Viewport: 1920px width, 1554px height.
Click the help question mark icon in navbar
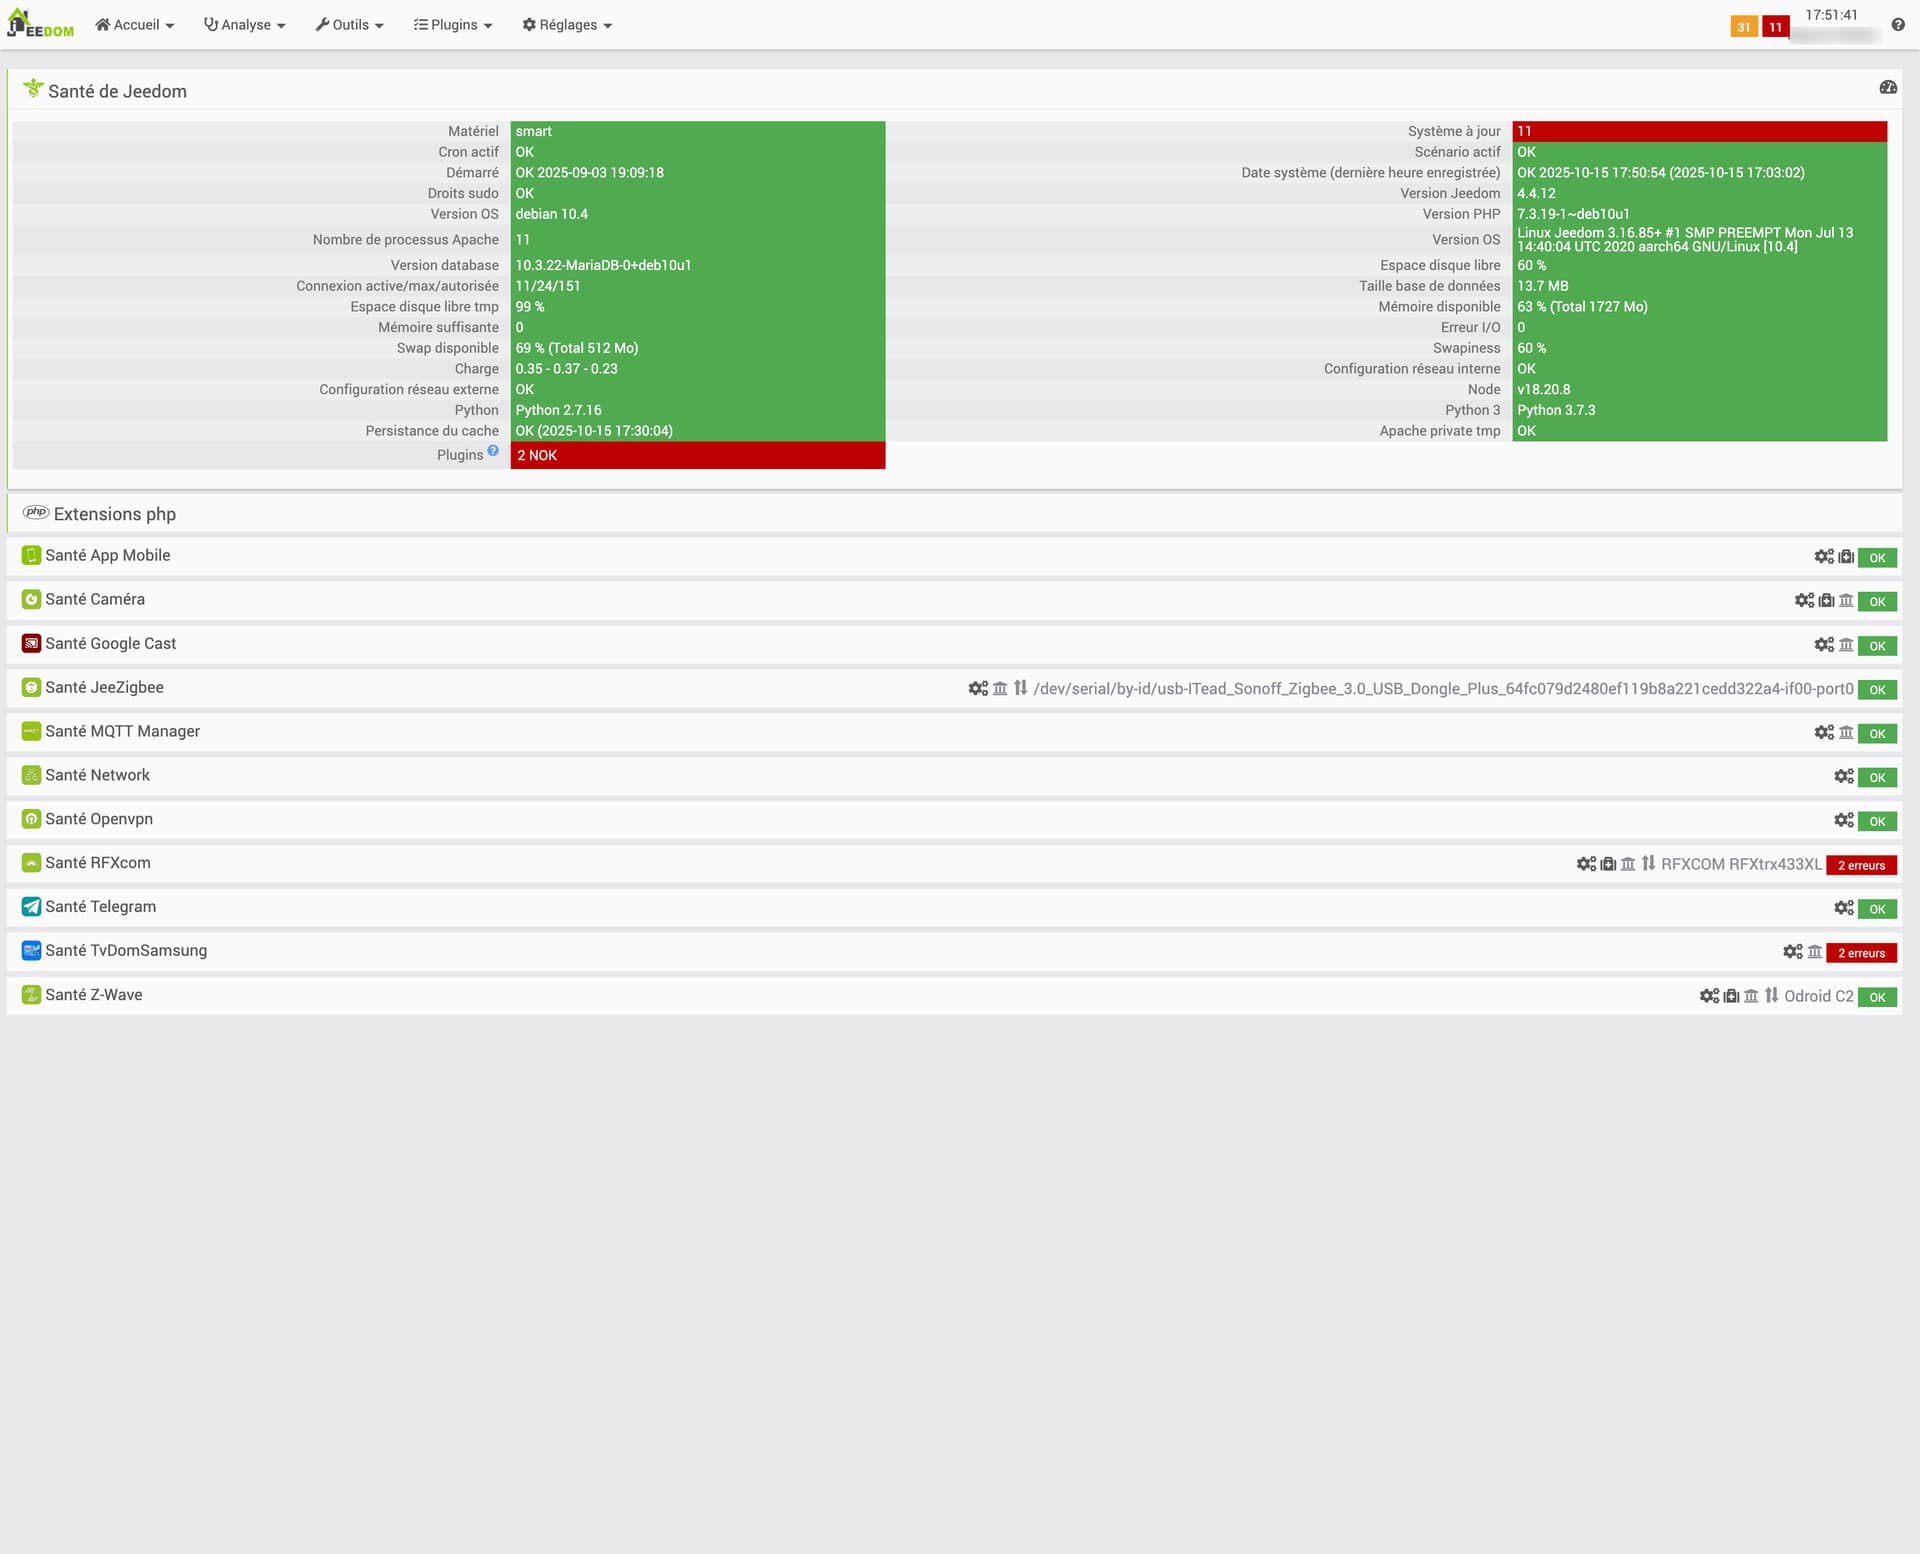click(x=1897, y=25)
